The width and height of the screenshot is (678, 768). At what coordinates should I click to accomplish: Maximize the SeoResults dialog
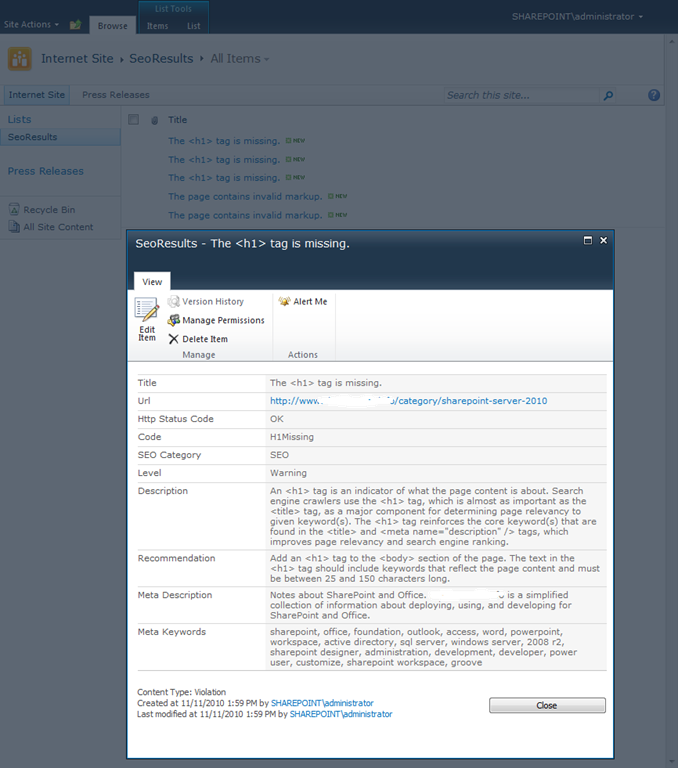(x=588, y=240)
